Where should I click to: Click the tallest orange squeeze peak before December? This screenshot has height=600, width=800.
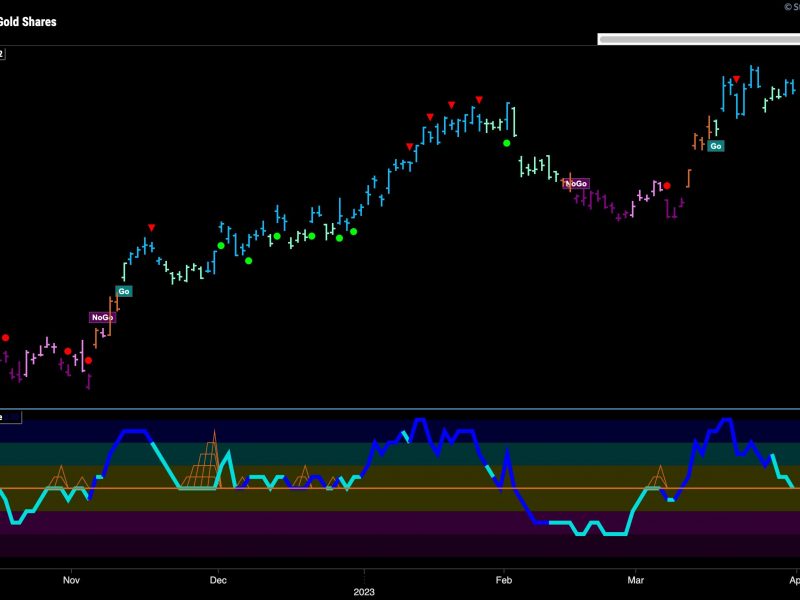pyautogui.click(x=213, y=459)
